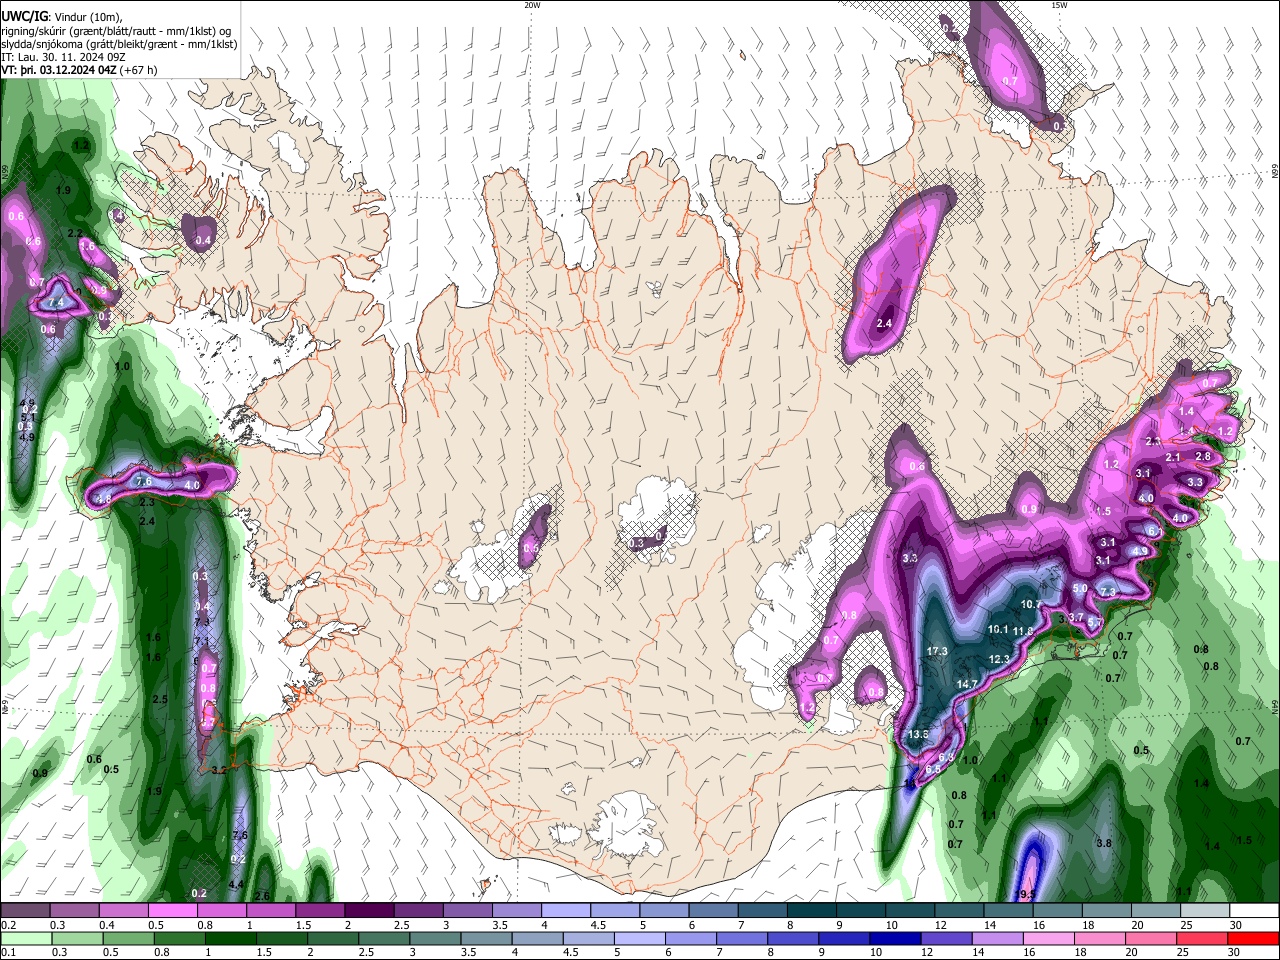Click the 3.8 value in southeast rain band
This screenshot has height=960, width=1280.
(x=1103, y=843)
